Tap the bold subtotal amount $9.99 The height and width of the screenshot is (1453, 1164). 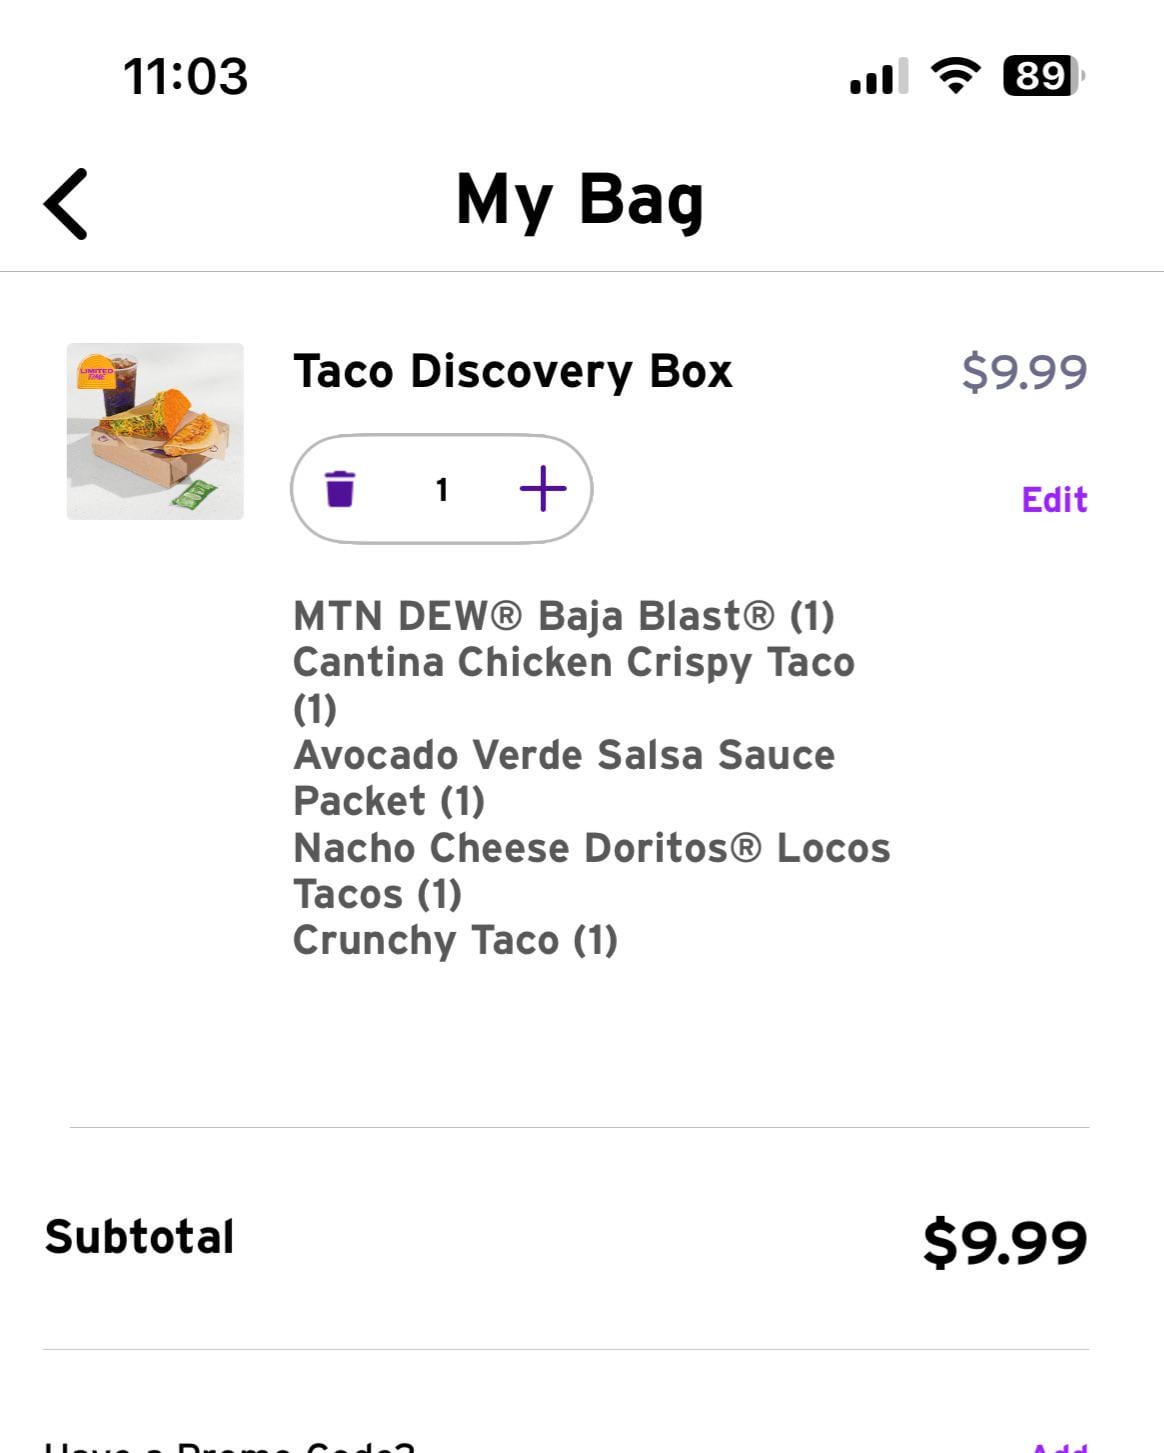pos(1004,1241)
